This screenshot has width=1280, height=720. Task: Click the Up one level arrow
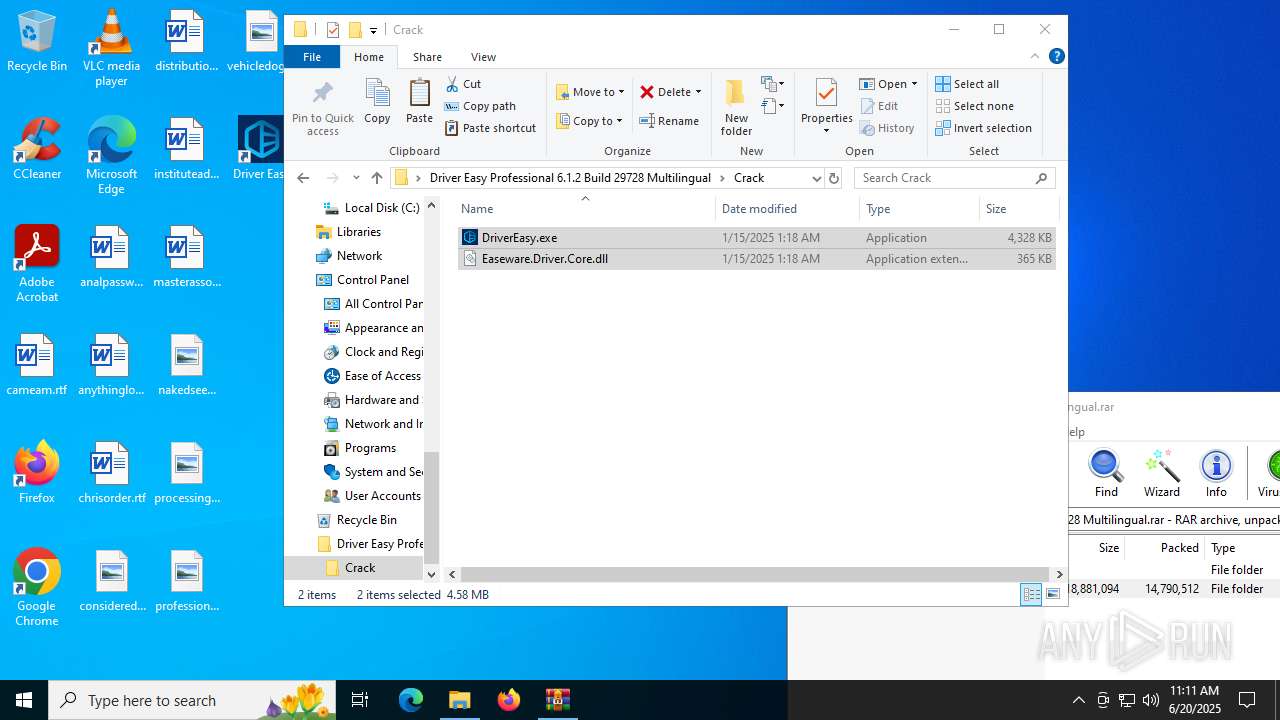(377, 178)
